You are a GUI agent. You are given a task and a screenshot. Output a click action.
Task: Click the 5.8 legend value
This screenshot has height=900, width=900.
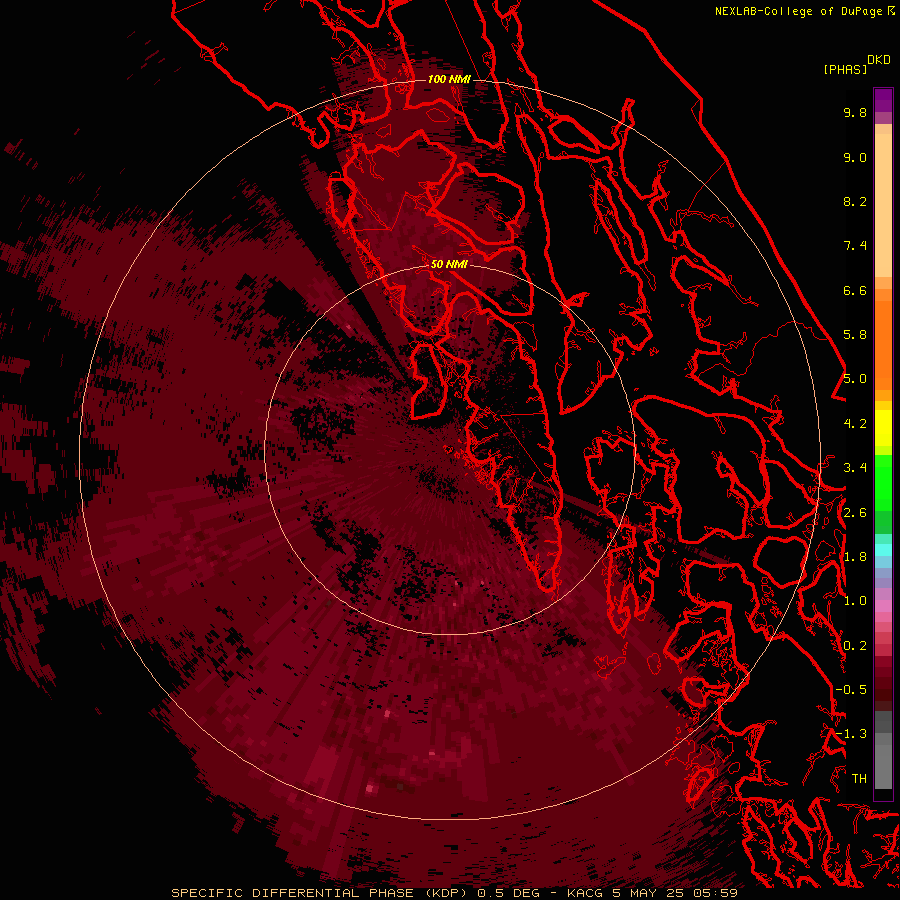855,335
